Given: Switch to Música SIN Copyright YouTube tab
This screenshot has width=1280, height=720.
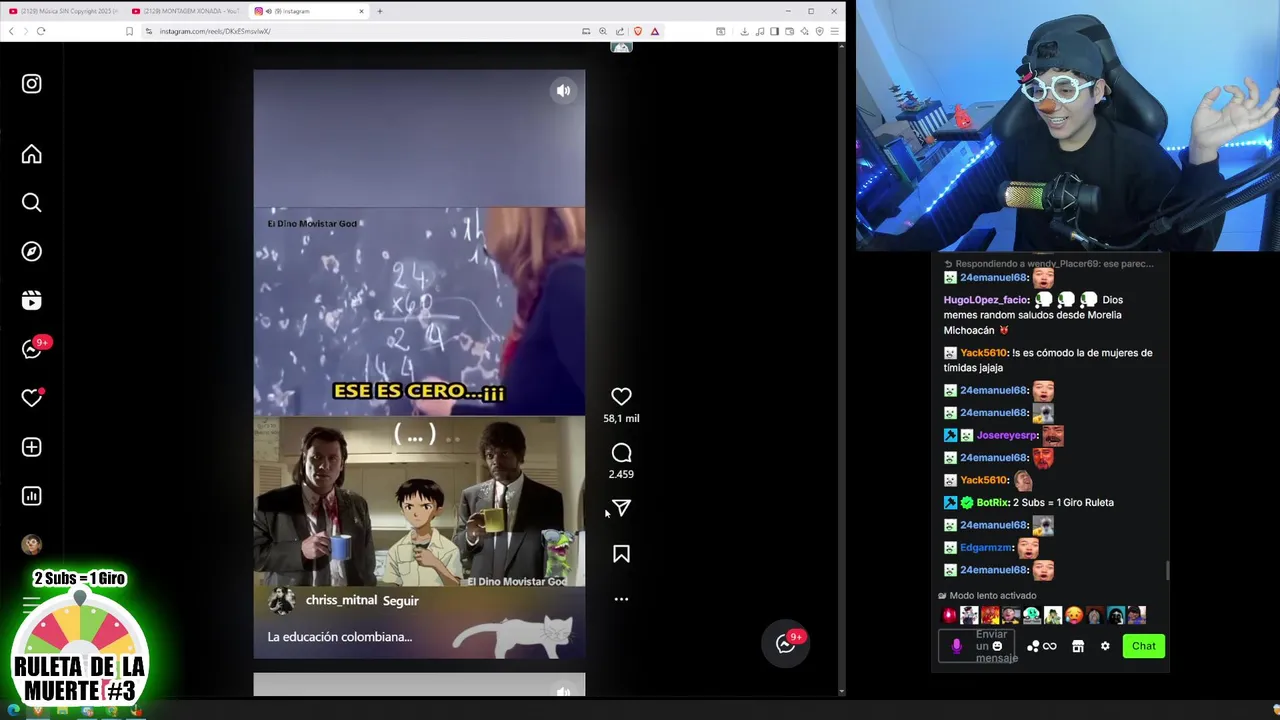Looking at the screenshot, I should [x=63, y=11].
